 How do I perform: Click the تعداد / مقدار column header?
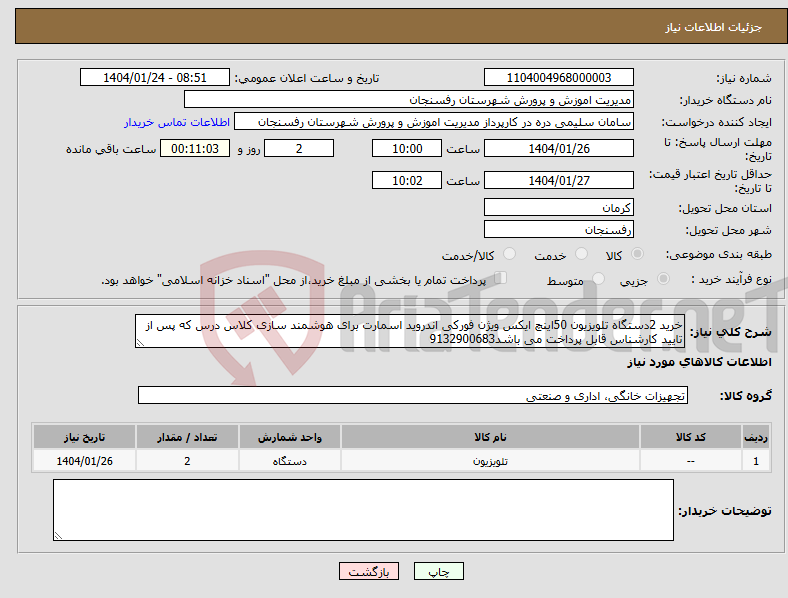187,437
